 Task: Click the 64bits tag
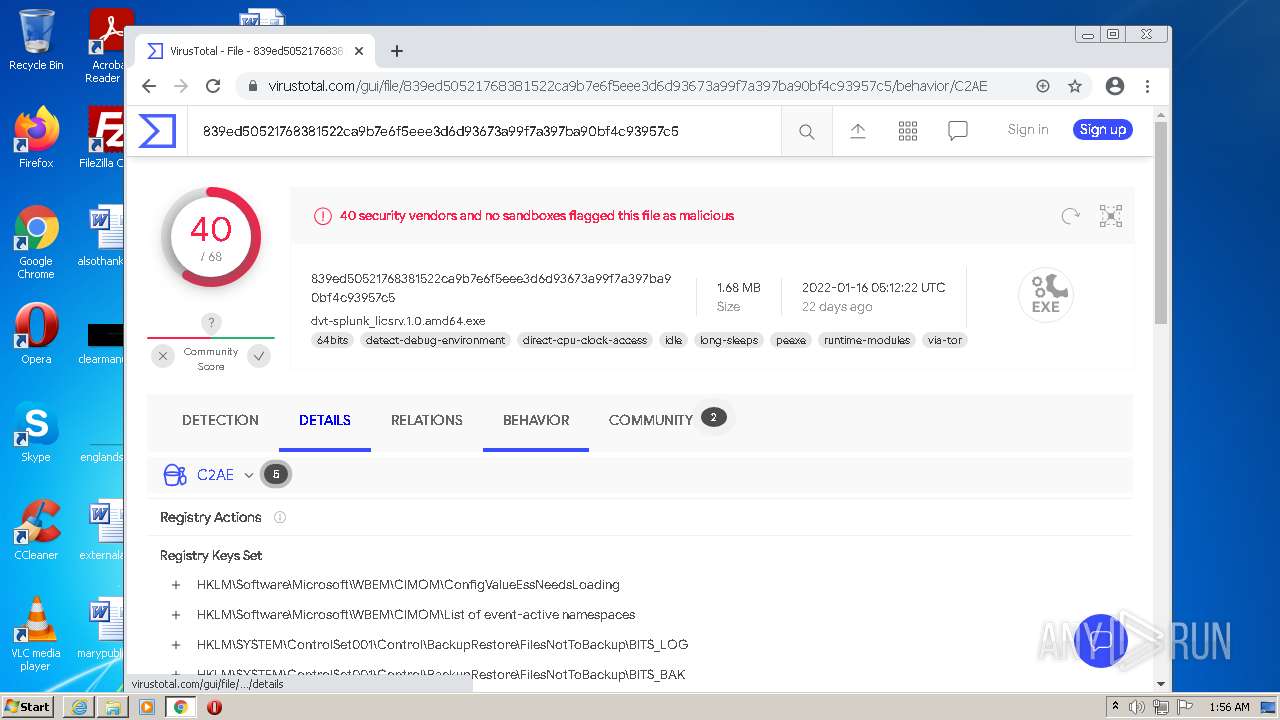pos(332,340)
